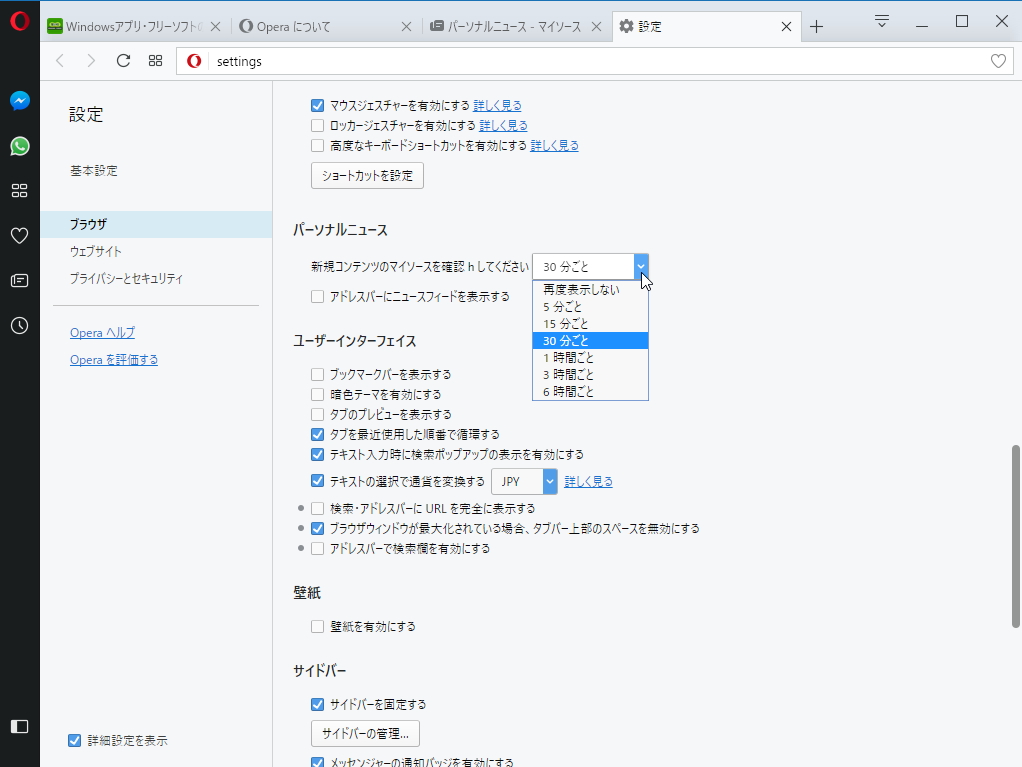This screenshot has height=767, width=1022.
Task: Toggle the sidebar setup icon at bottom
Action: (20, 727)
